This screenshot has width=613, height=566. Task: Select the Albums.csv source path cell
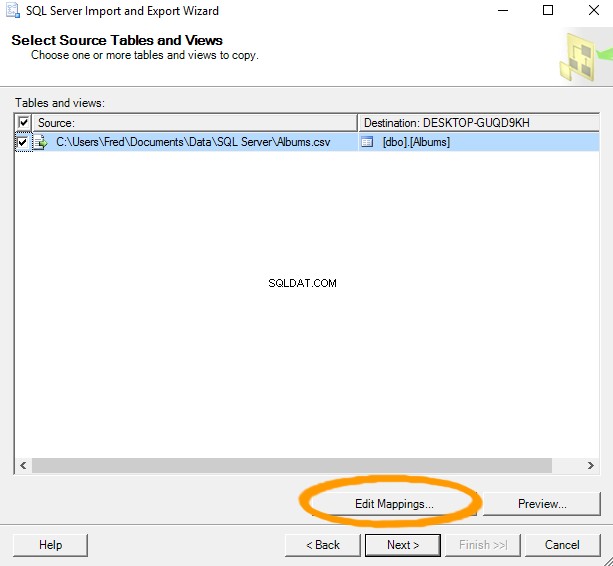[x=195, y=142]
